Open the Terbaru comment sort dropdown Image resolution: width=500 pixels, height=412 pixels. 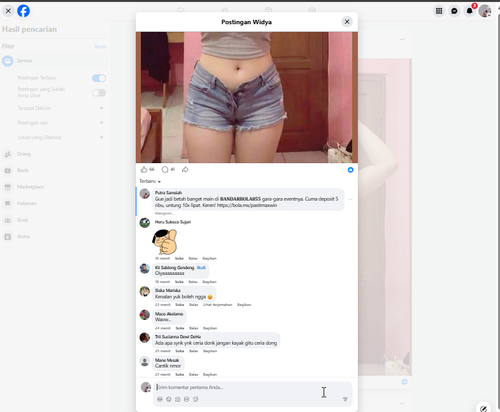(150, 181)
